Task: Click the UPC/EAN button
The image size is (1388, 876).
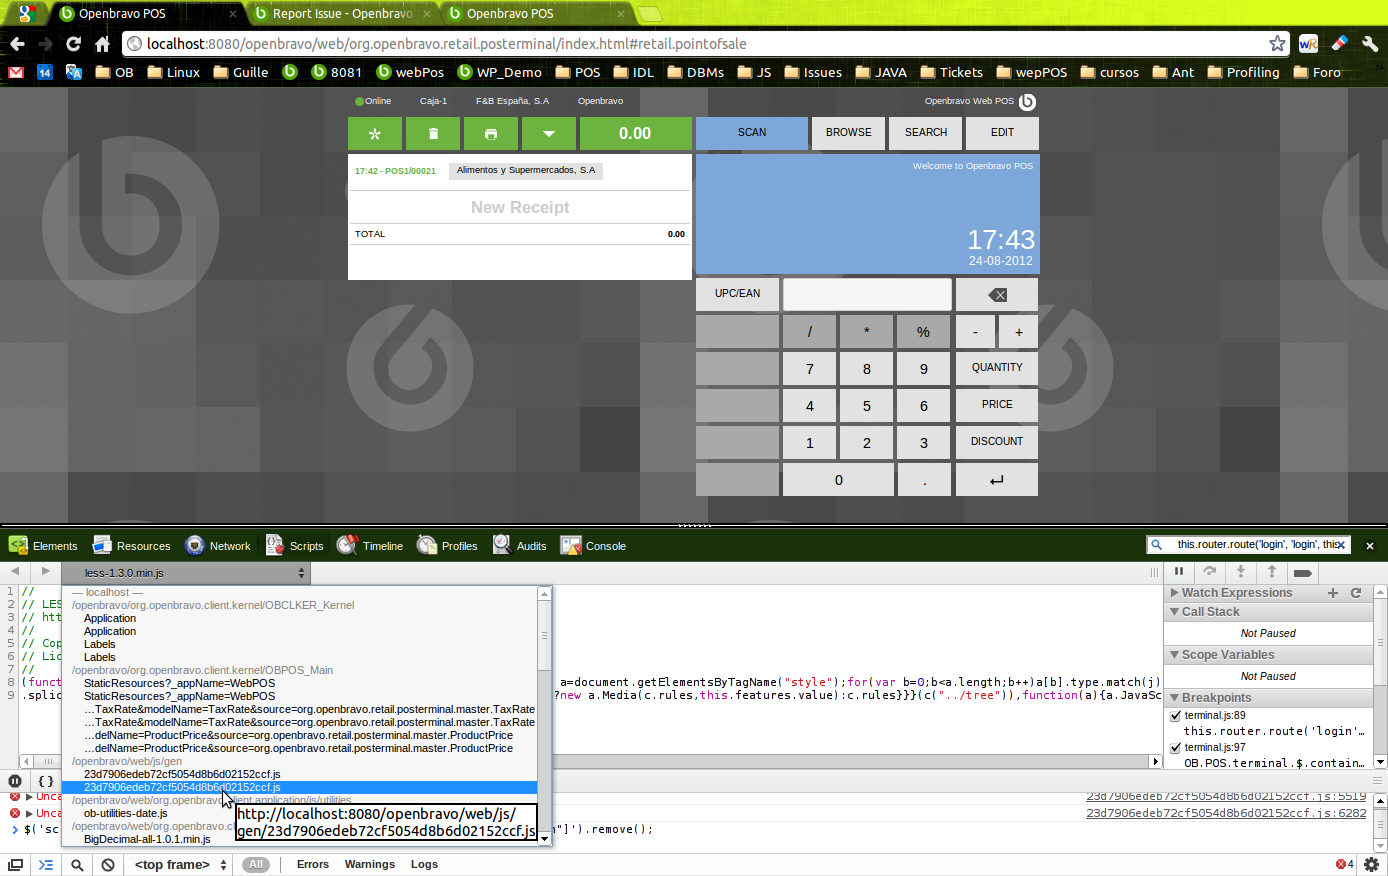Action: (737, 294)
